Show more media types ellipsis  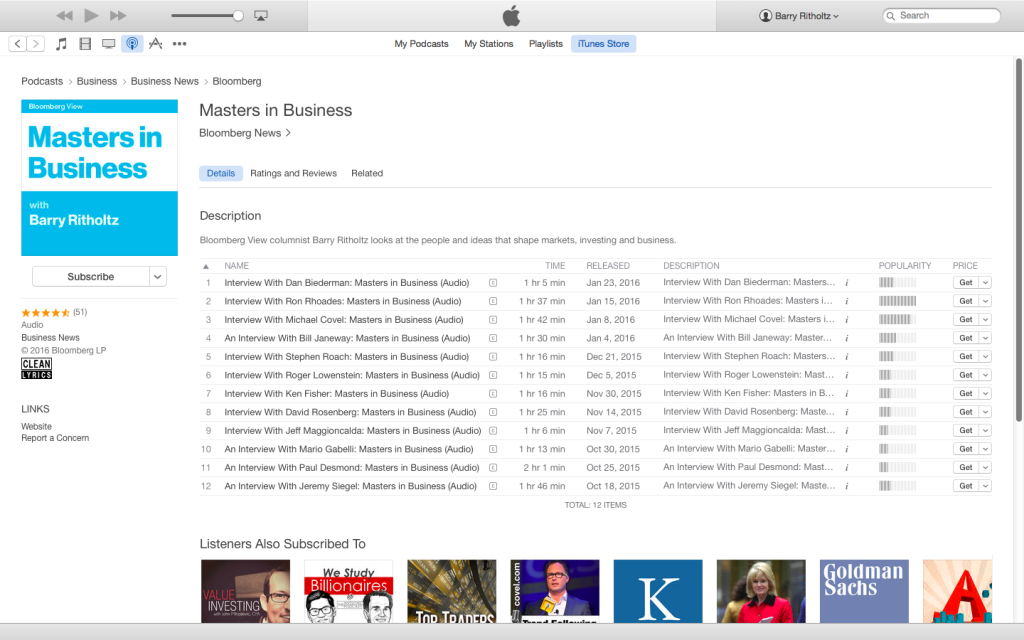[180, 44]
